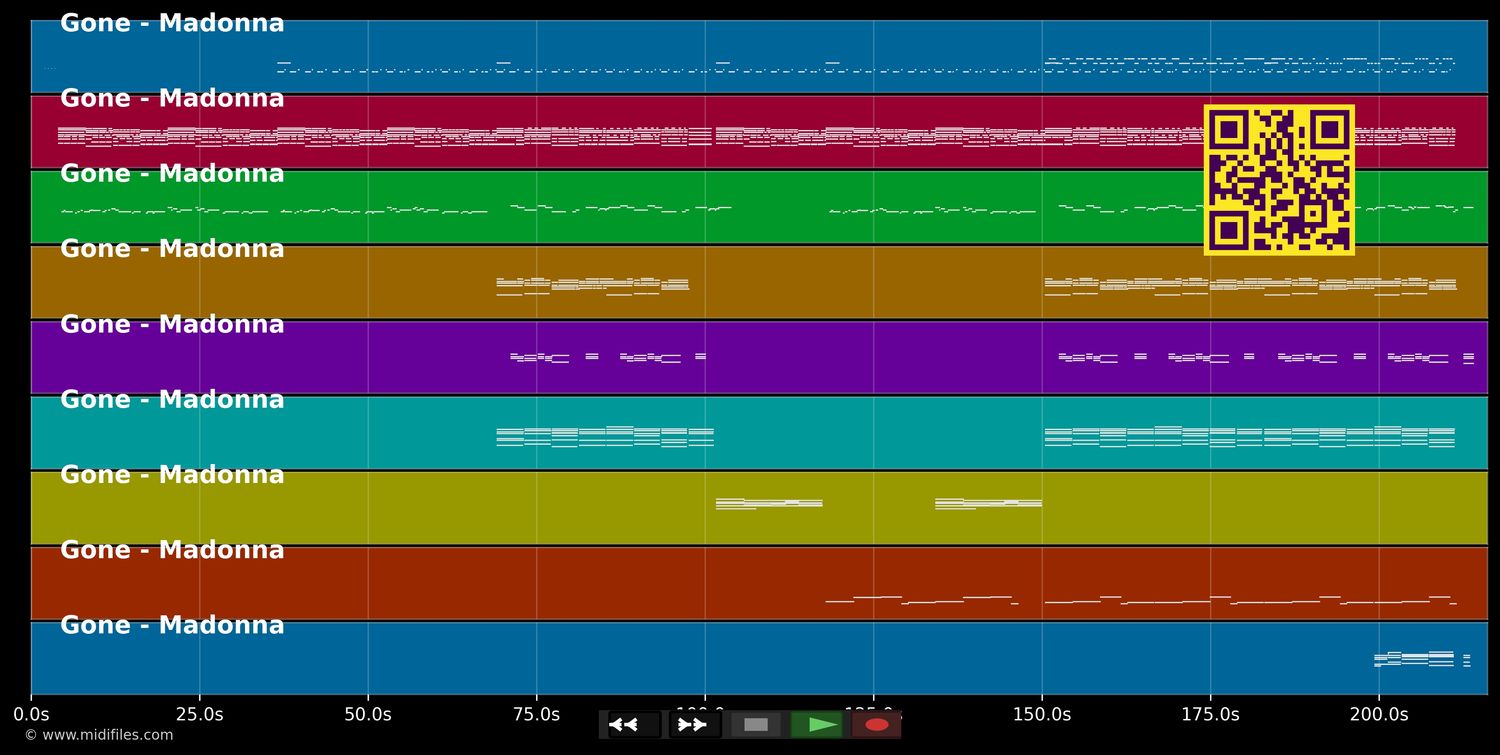Open the yellow QR code image

click(1279, 180)
